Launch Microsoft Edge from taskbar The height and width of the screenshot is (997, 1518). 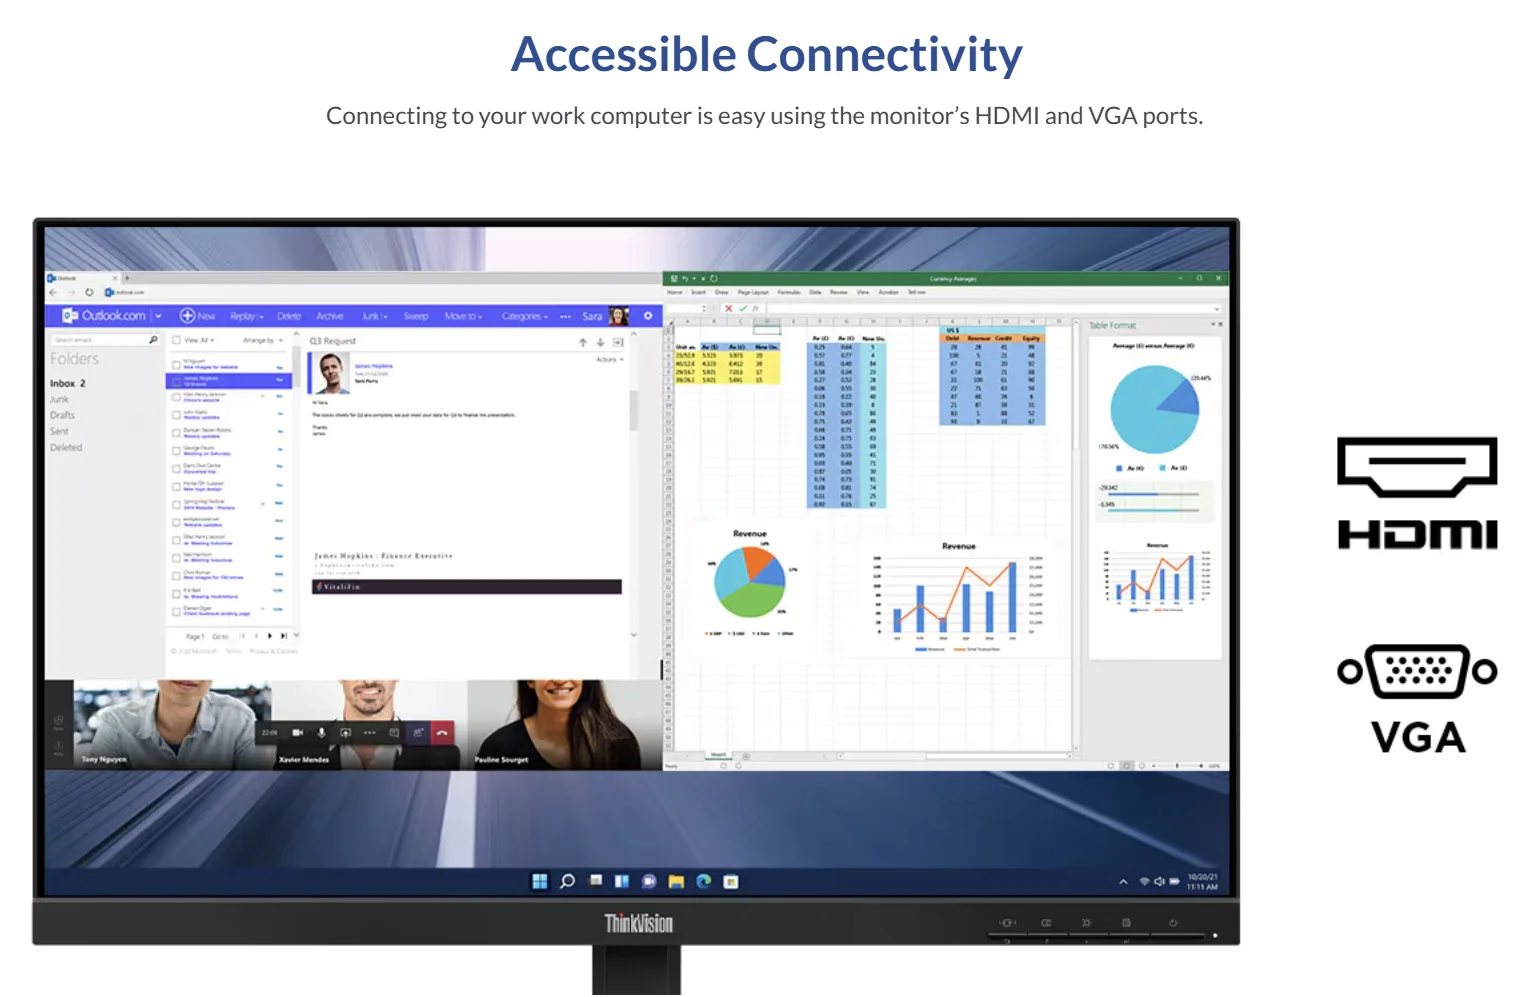(x=704, y=881)
